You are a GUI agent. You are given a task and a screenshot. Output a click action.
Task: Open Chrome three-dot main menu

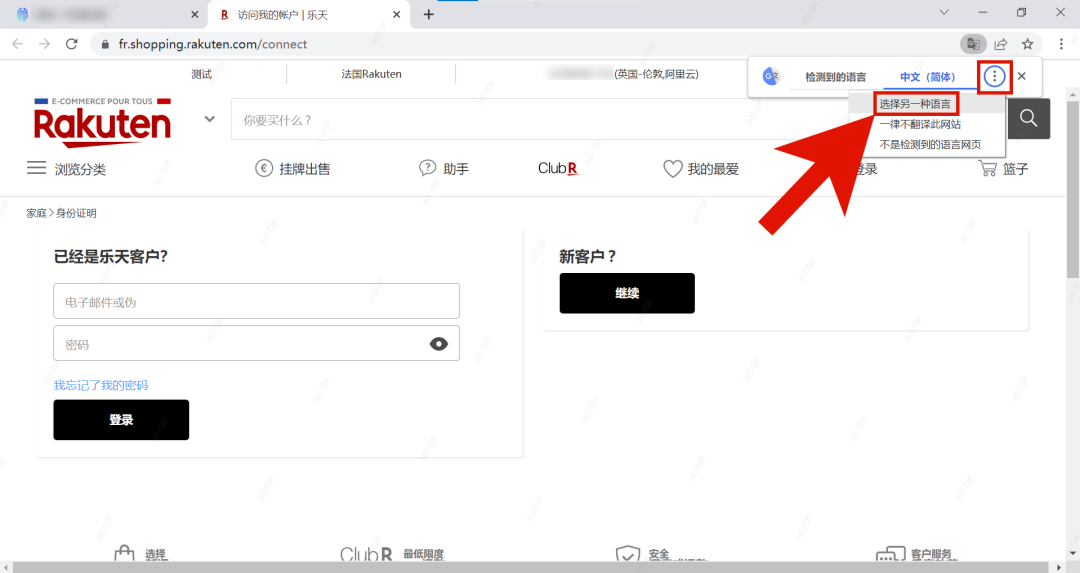pos(1061,44)
